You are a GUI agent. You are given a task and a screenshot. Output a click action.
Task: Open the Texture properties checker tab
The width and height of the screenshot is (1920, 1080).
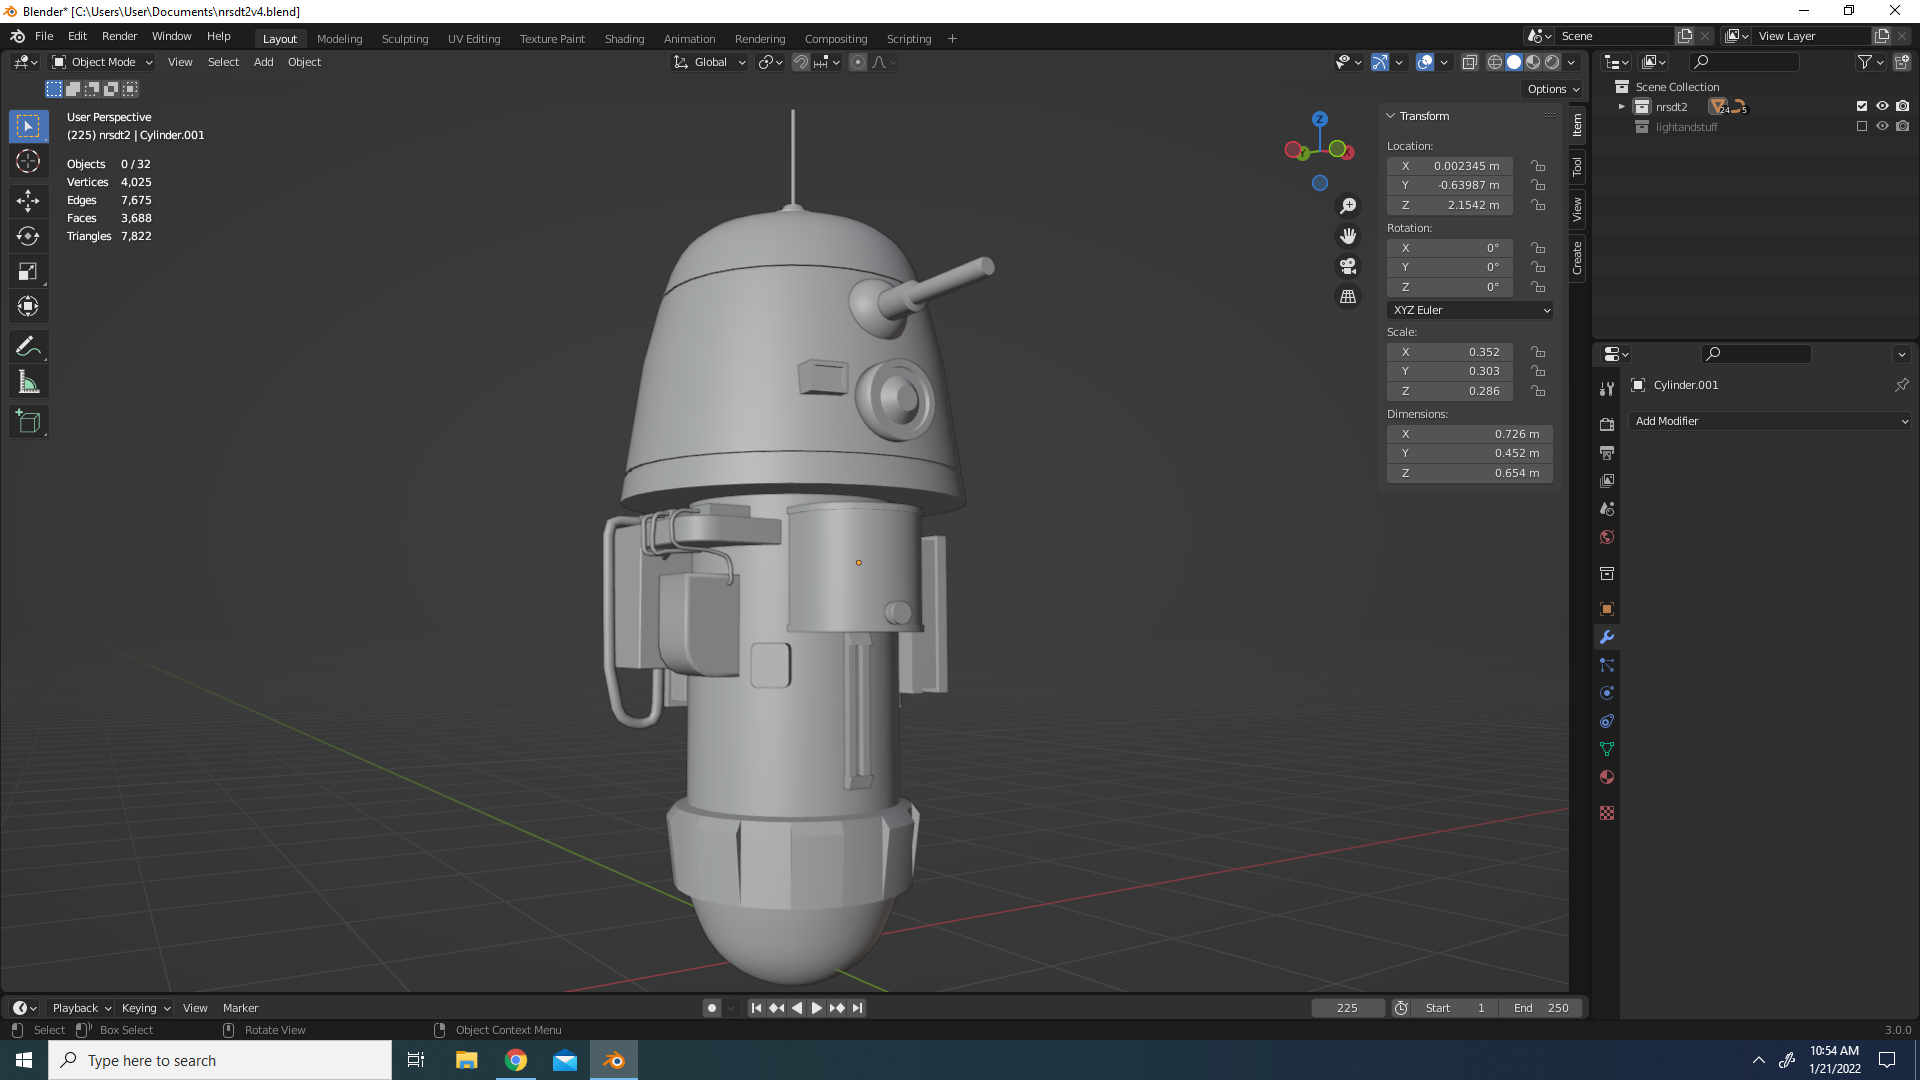pyautogui.click(x=1607, y=813)
